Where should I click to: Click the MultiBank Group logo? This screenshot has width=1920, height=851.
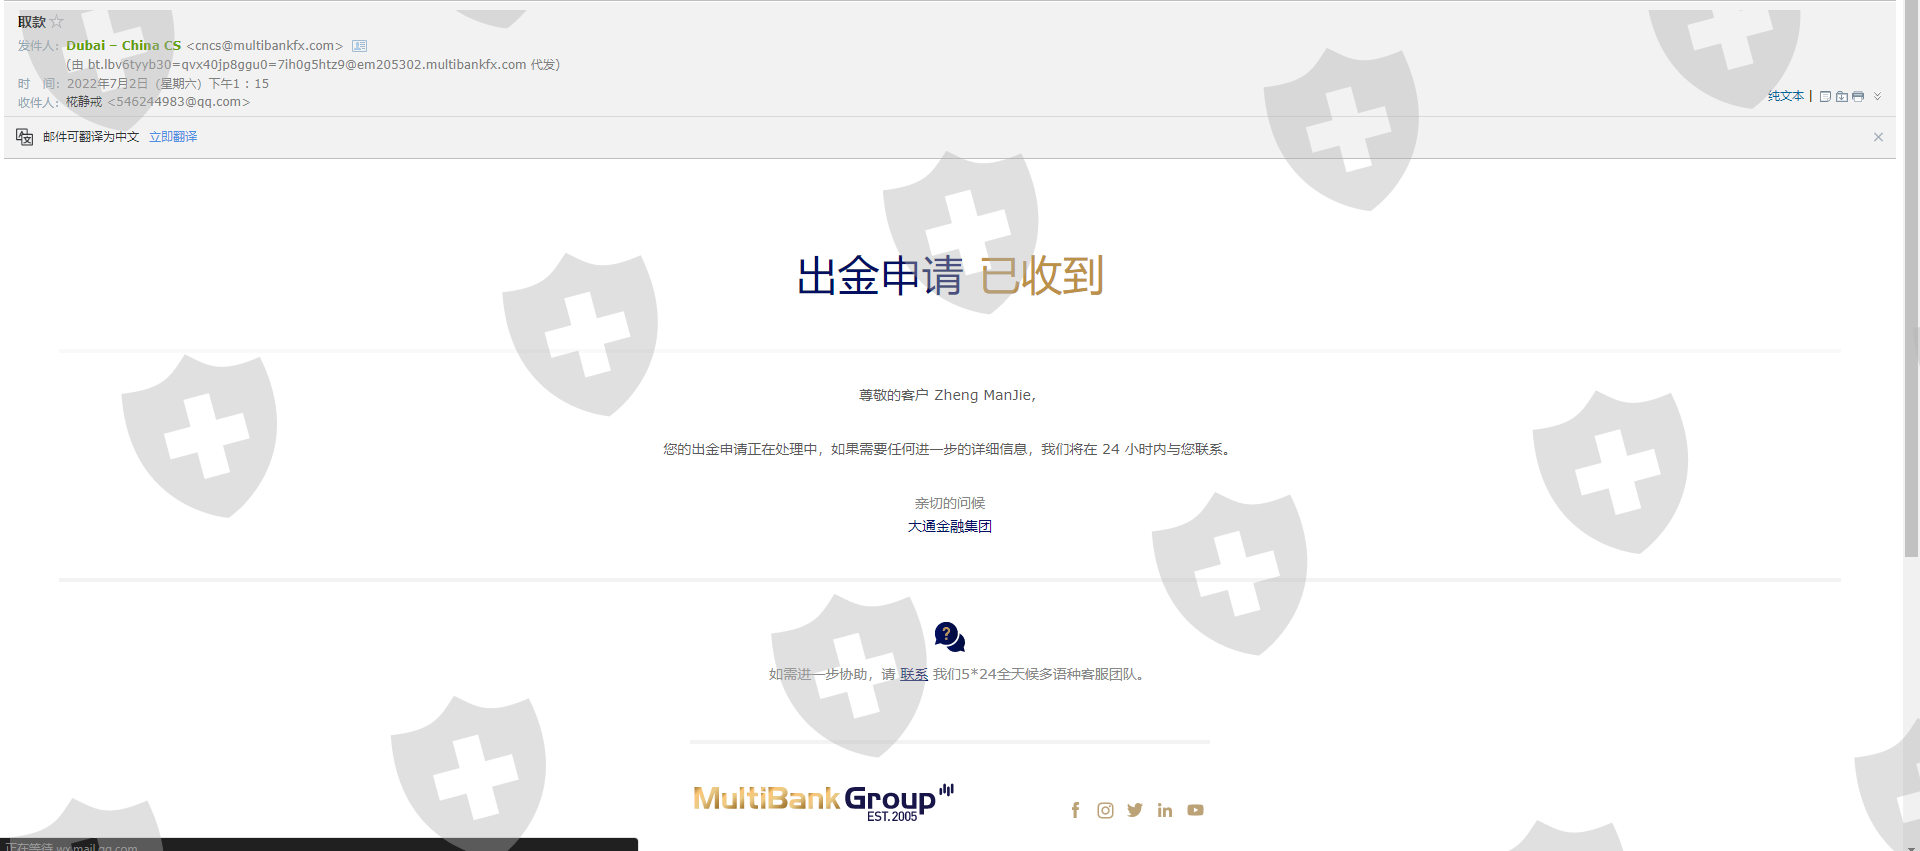(x=824, y=802)
